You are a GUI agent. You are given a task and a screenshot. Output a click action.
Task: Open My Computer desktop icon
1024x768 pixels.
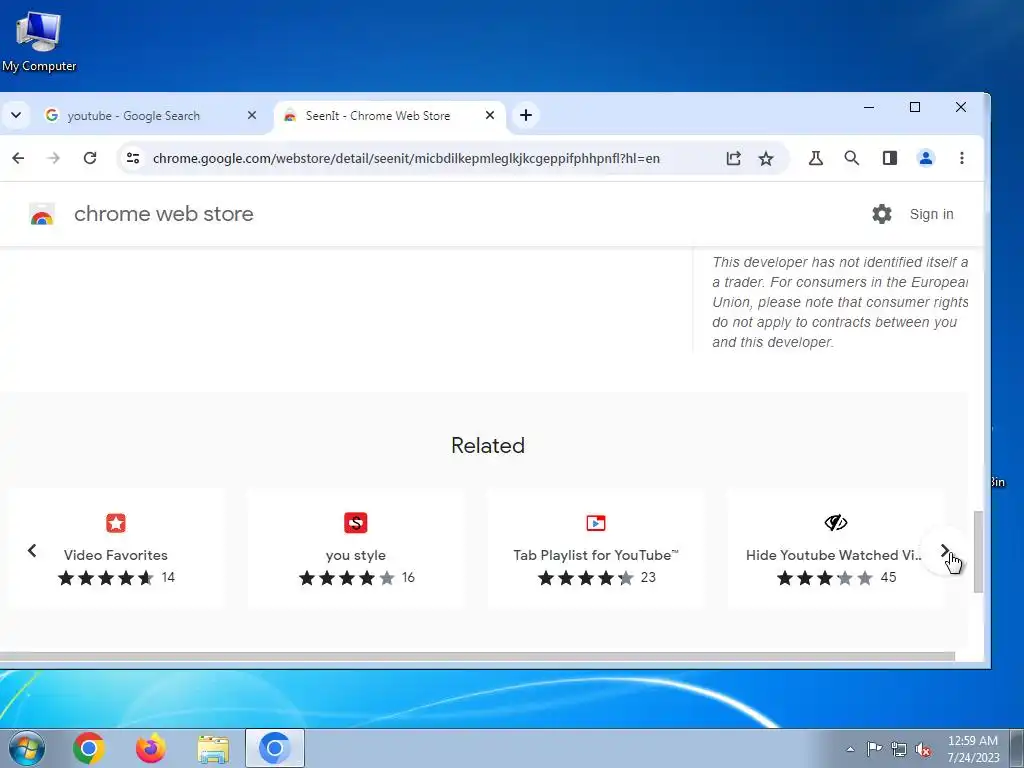(x=39, y=42)
